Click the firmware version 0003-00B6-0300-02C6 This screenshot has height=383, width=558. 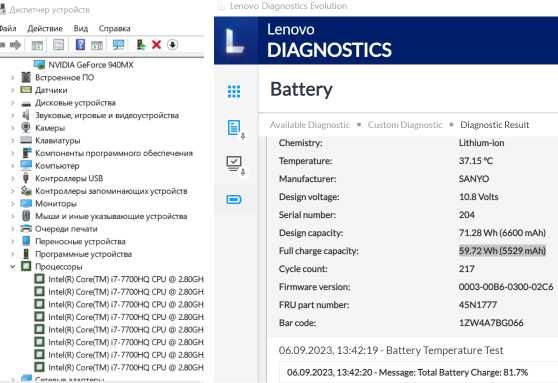pos(506,287)
